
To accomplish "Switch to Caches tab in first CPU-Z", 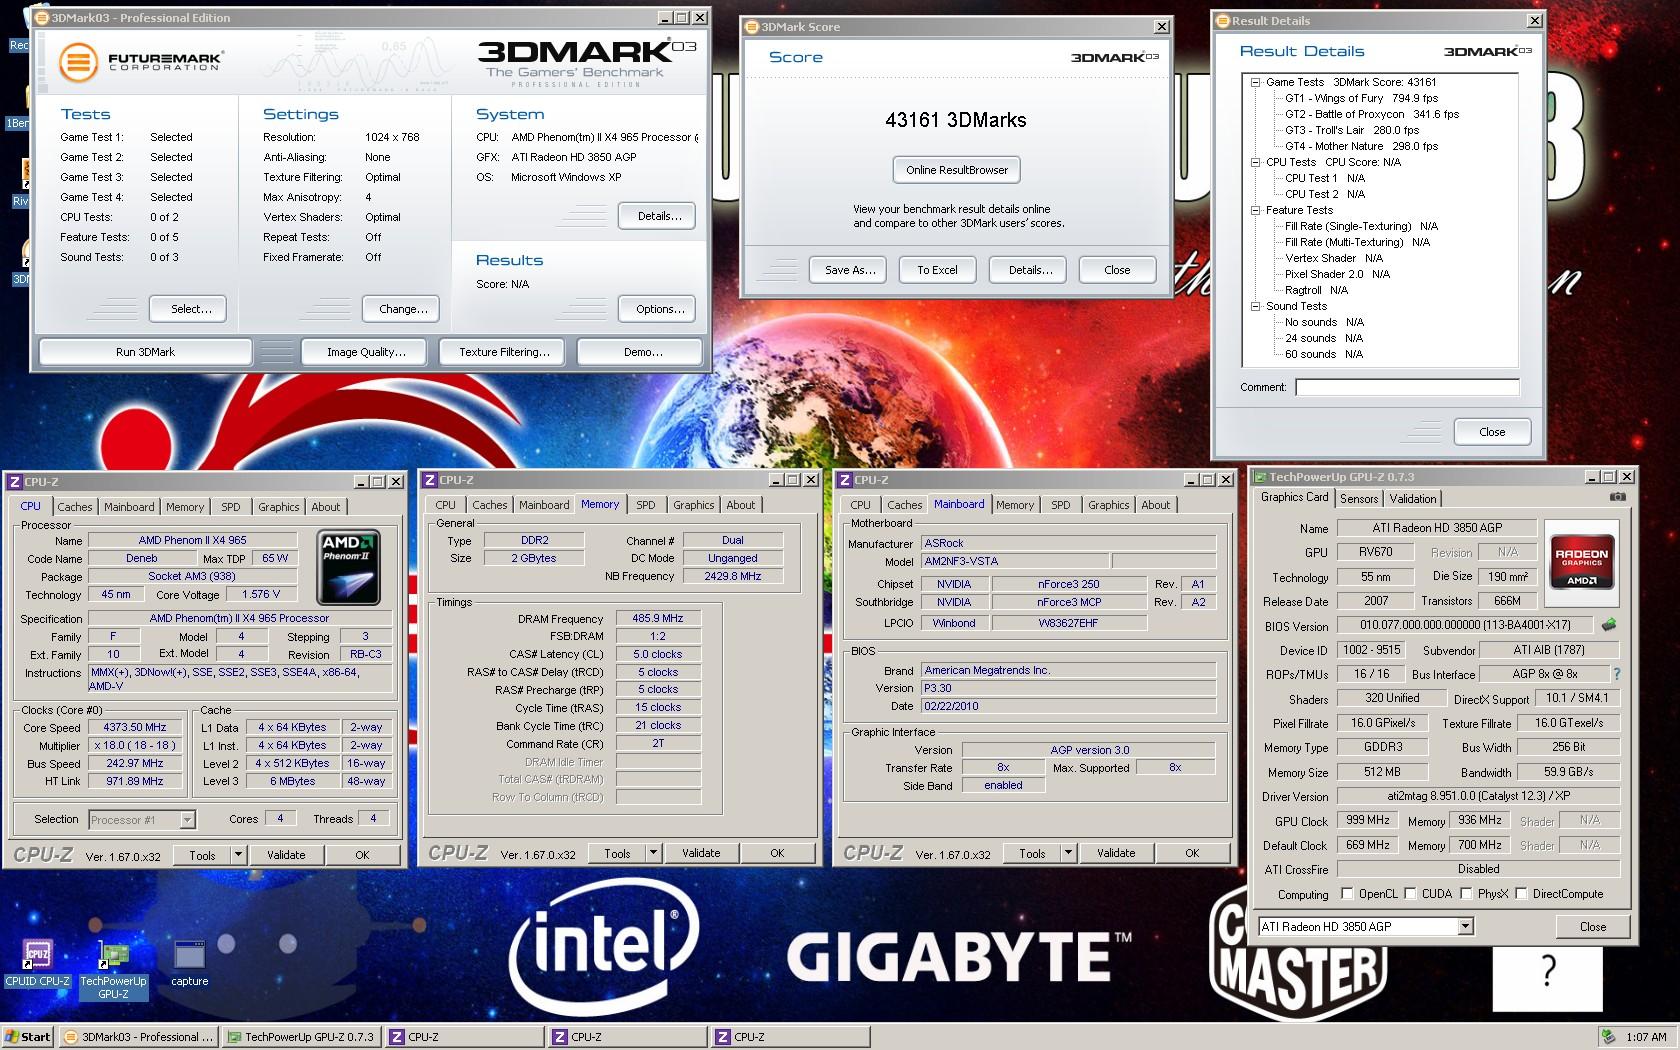I will [75, 507].
